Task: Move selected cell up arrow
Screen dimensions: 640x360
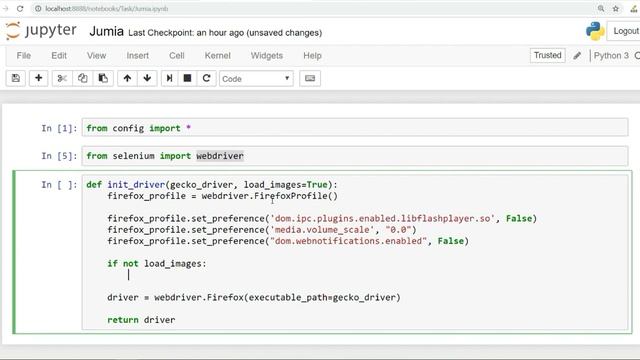Action: [127, 78]
